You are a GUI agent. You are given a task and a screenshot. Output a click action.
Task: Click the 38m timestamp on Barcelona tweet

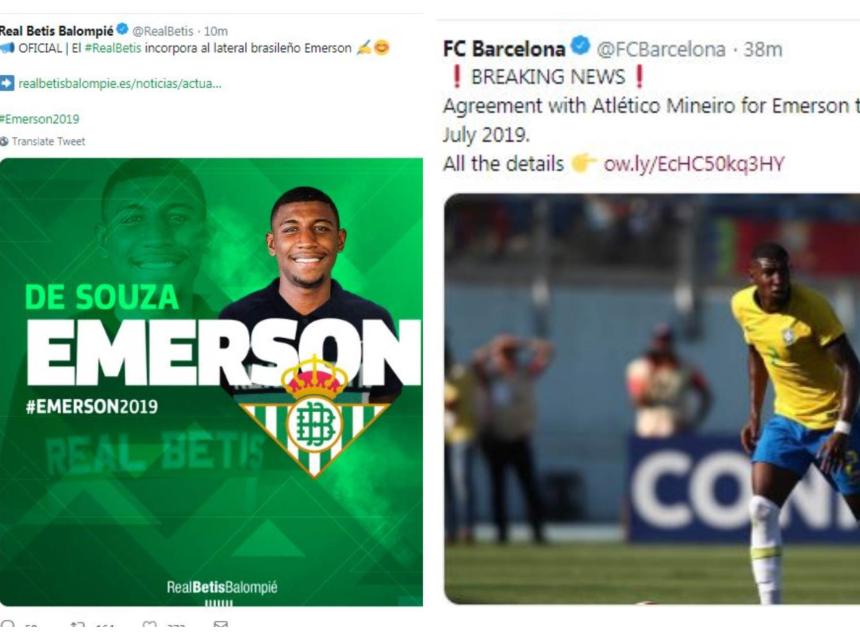763,49
